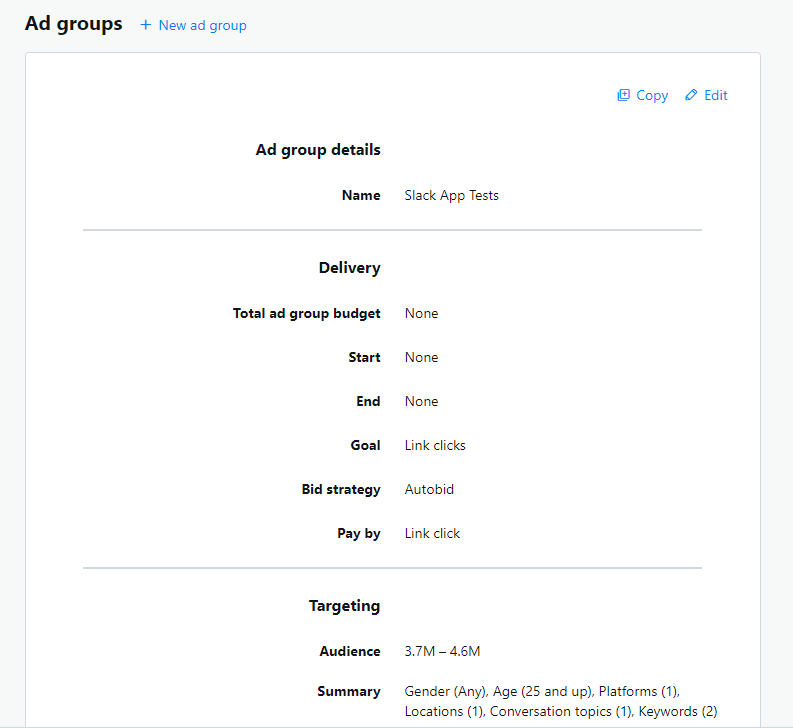Click the Audience estimate 3.7M – 4.6M
Viewport: 793px width, 728px height.
pos(443,651)
